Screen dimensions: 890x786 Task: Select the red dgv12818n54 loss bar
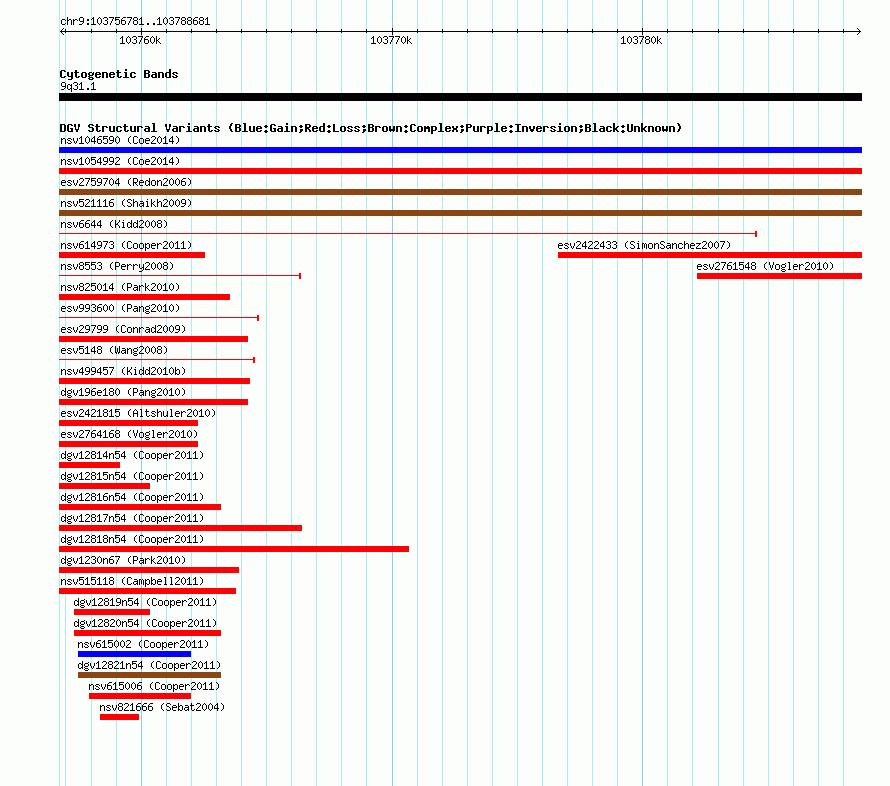[234, 549]
